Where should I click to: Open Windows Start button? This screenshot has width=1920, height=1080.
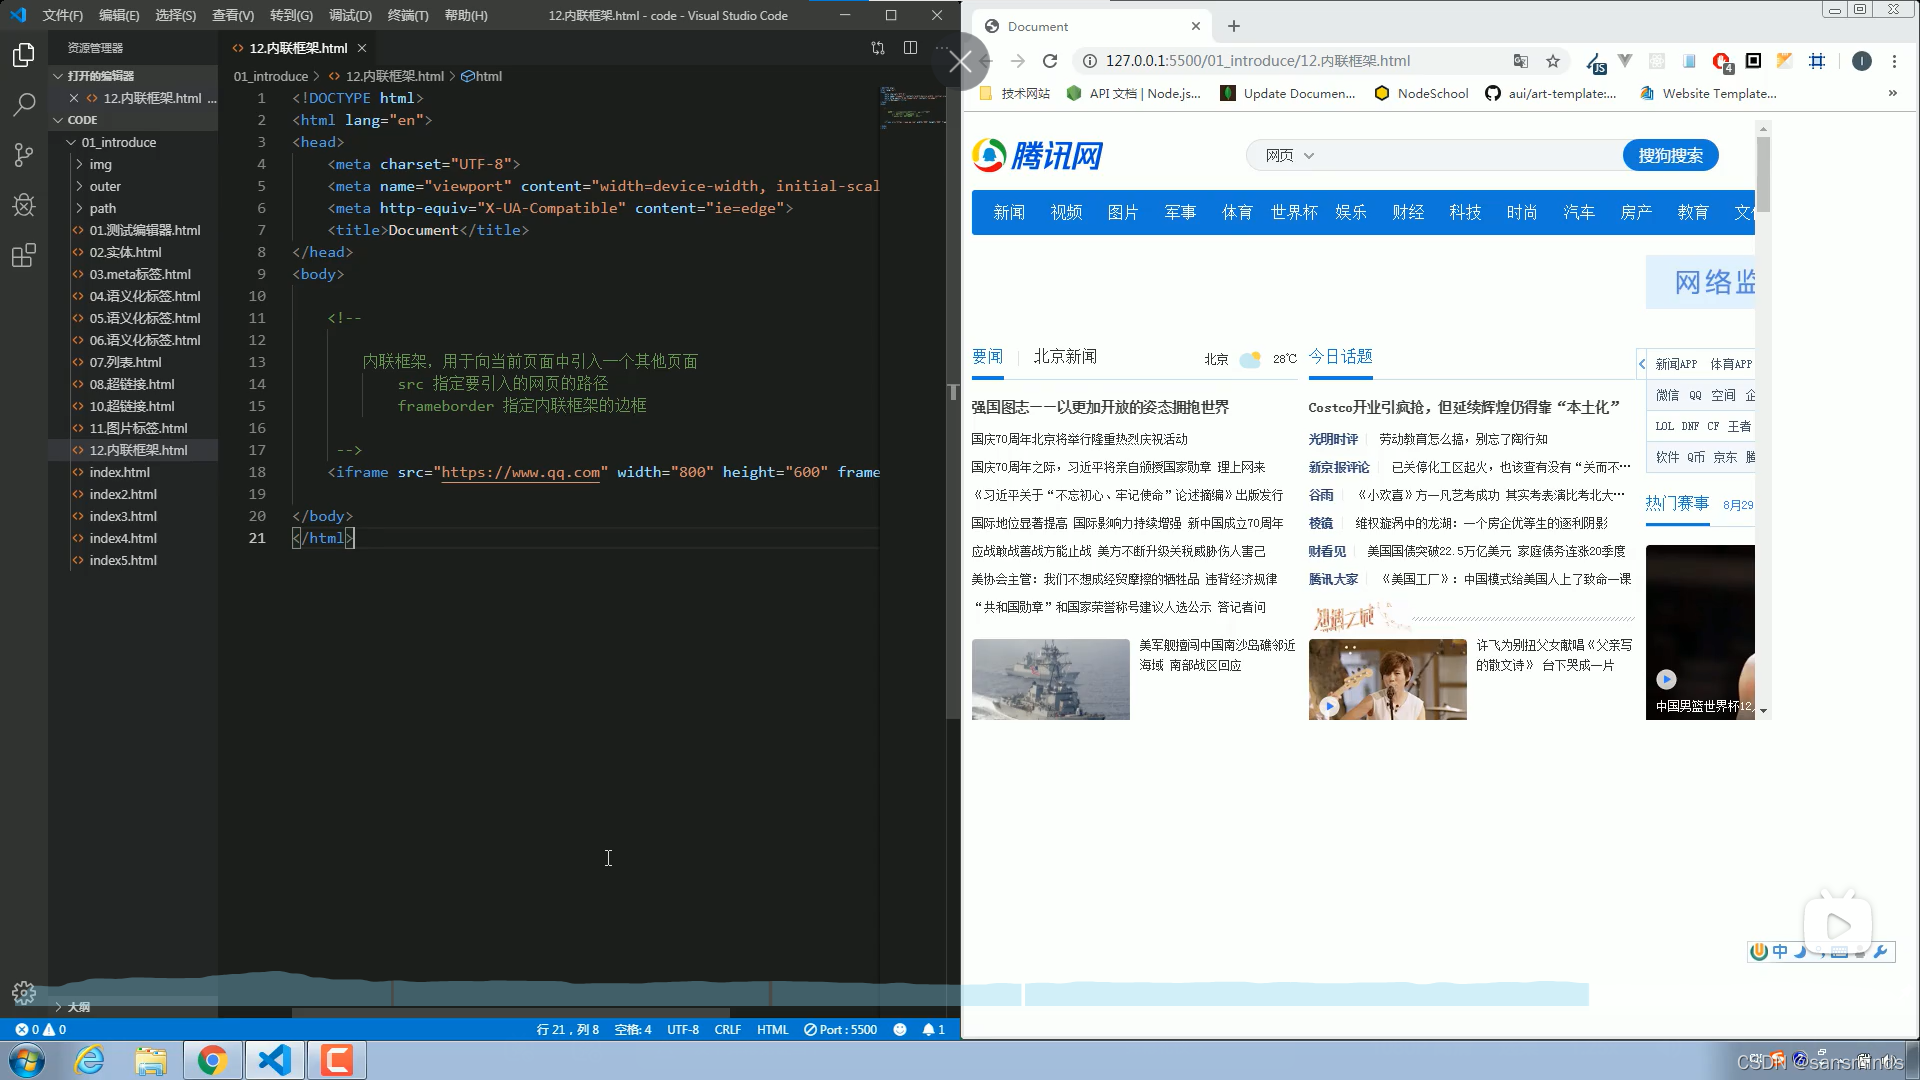27,1060
